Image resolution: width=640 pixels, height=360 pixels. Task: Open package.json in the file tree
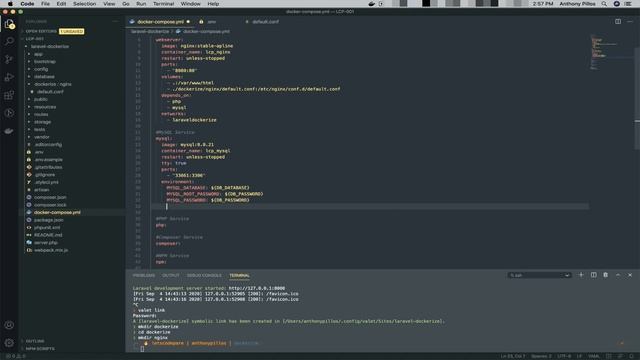[x=49, y=220]
